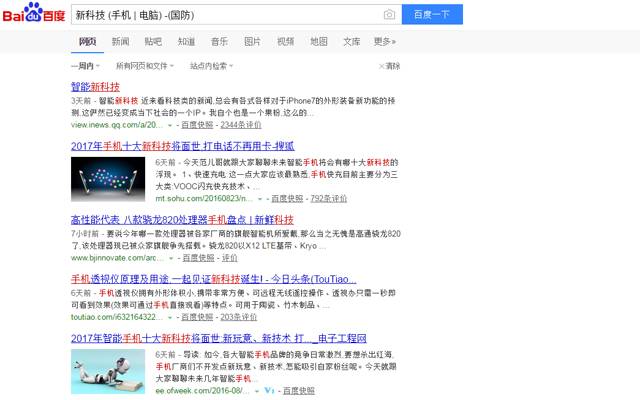Open result 2017年智能手机十大新科技 电子工程网

(x=219, y=338)
